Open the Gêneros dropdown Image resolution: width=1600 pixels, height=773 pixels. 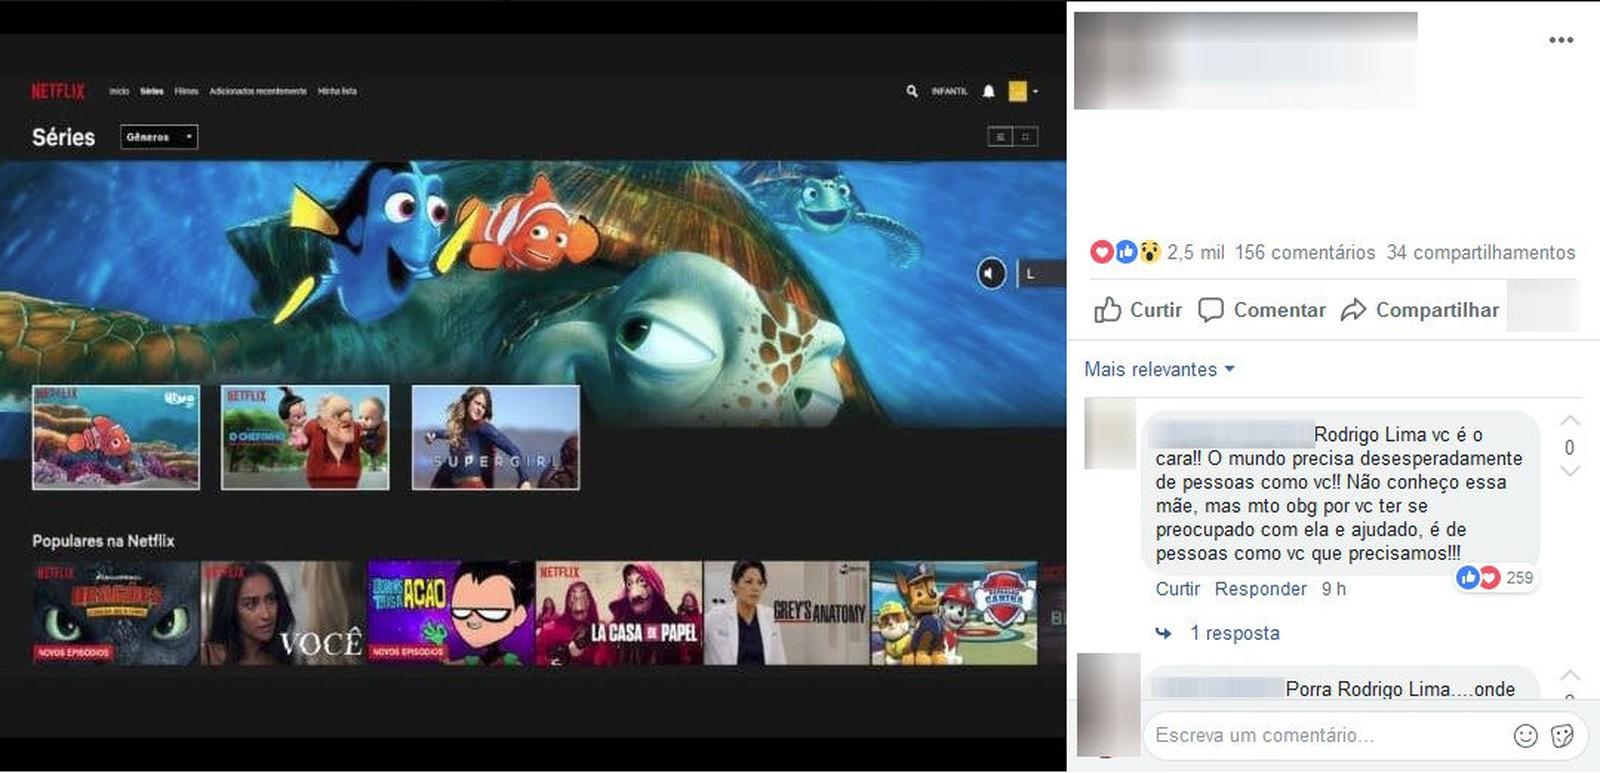(159, 137)
